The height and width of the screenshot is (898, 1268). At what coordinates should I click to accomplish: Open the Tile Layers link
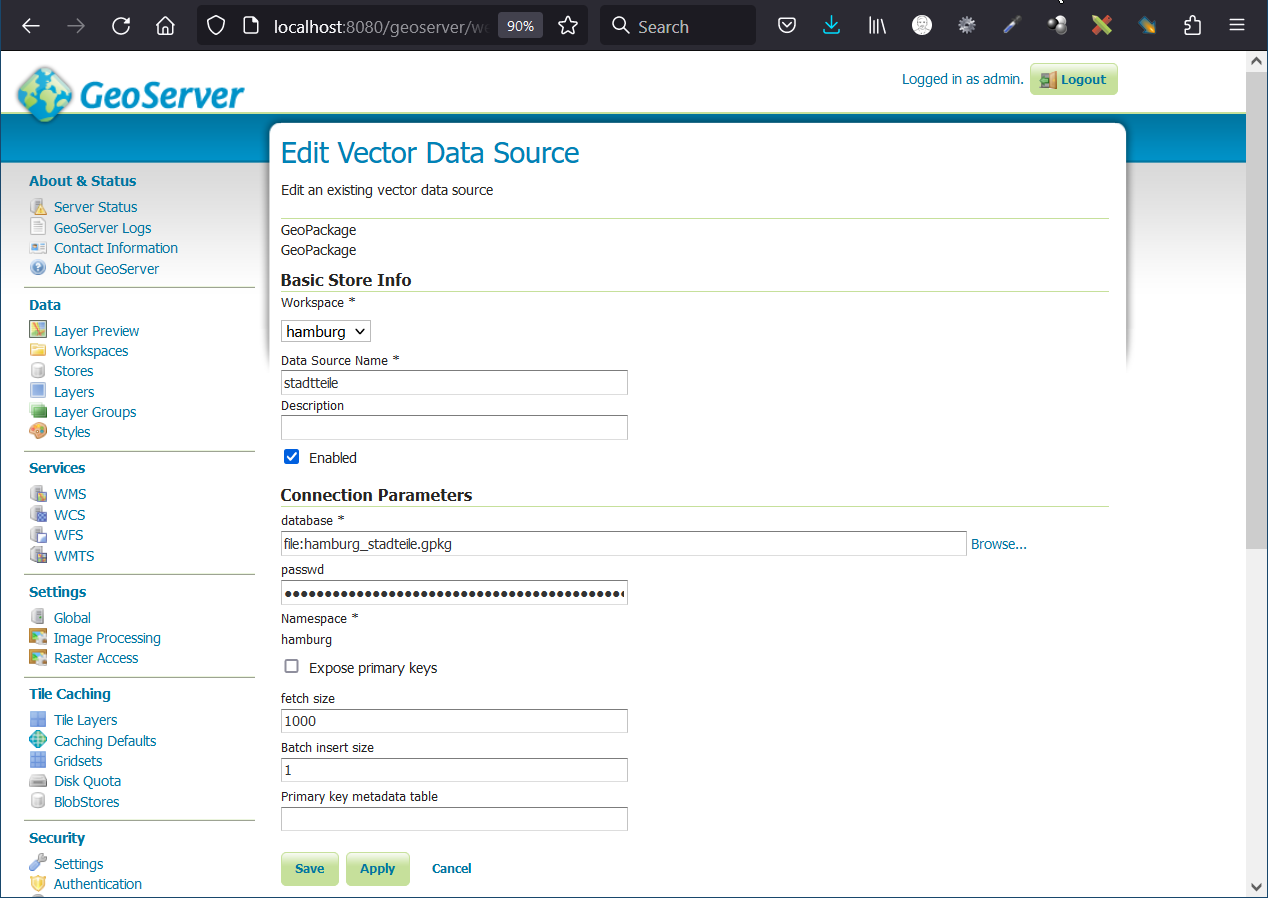click(x=86, y=720)
